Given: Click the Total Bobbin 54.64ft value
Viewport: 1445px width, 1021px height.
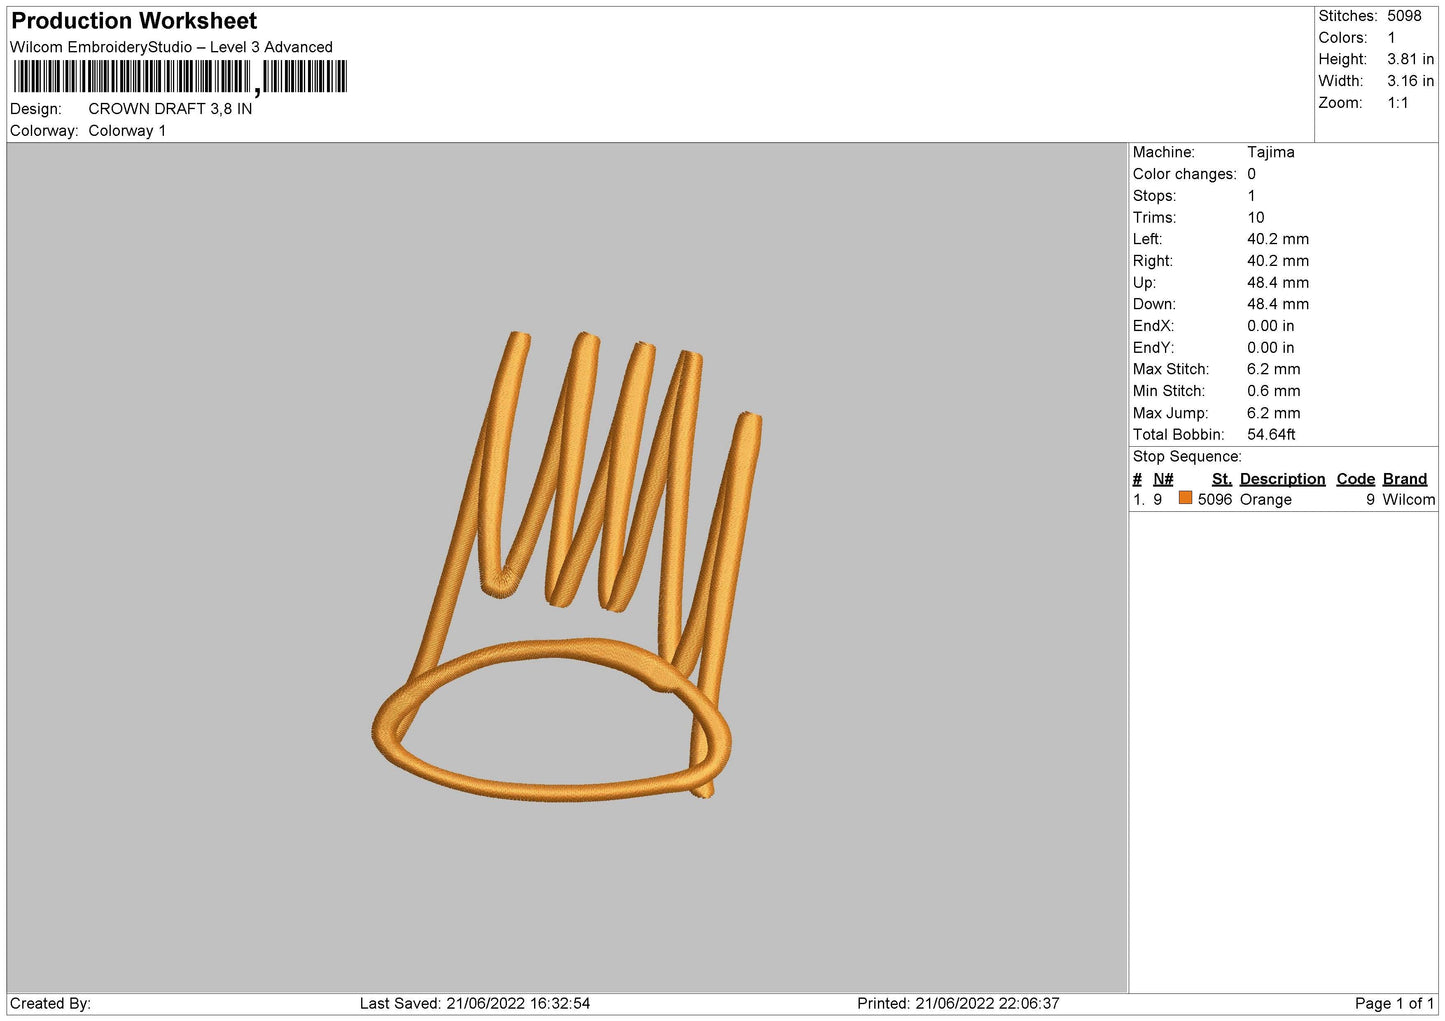Looking at the screenshot, I should pyautogui.click(x=1271, y=435).
